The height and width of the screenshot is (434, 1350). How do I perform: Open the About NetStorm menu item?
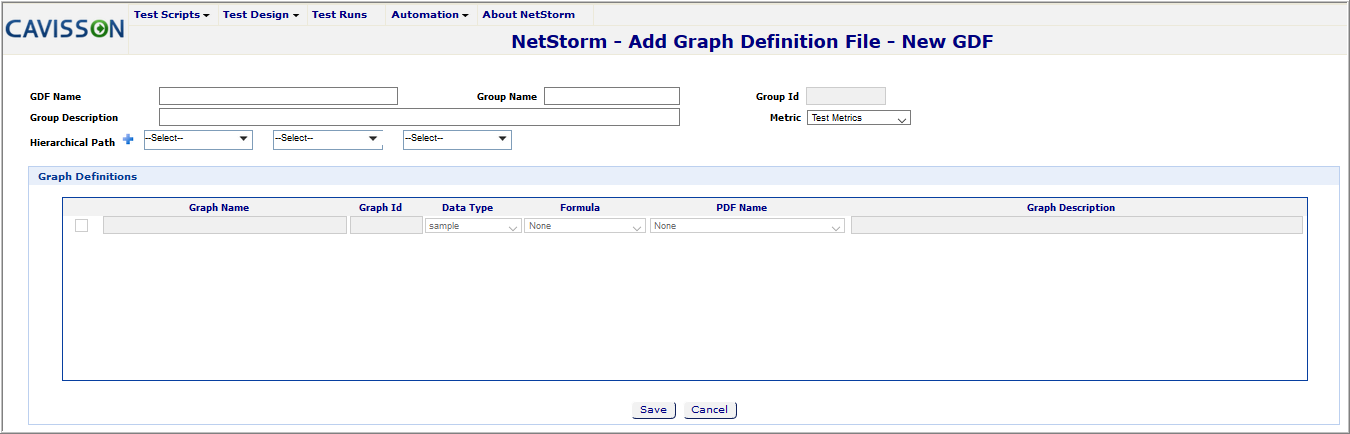528,15
